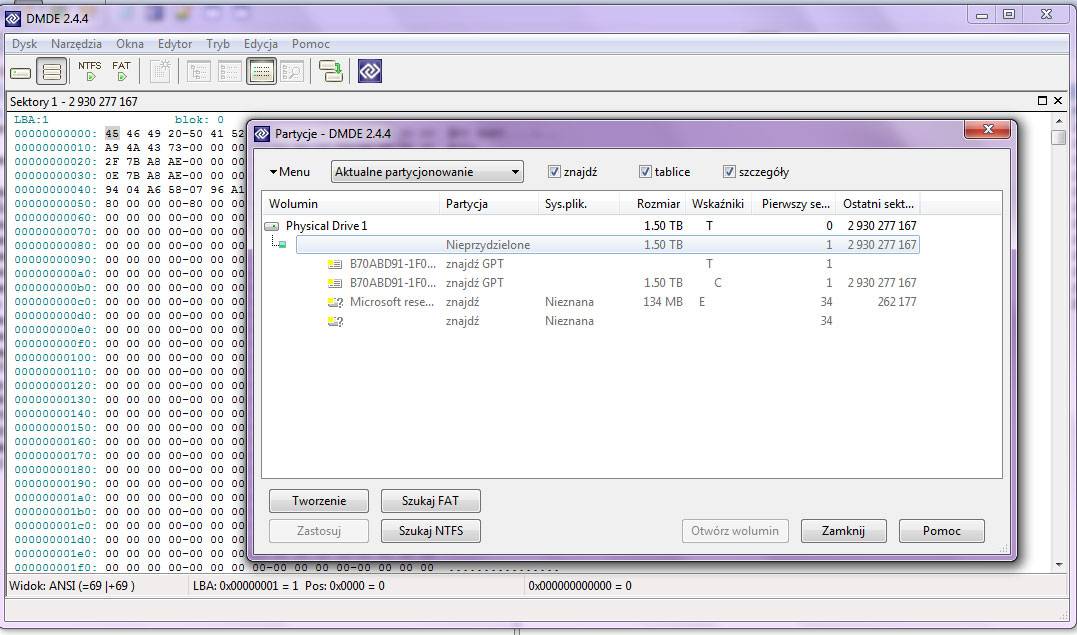Click the icon of first B70ABD91 GPT row
Screen dimensions: 1077x635
335,264
